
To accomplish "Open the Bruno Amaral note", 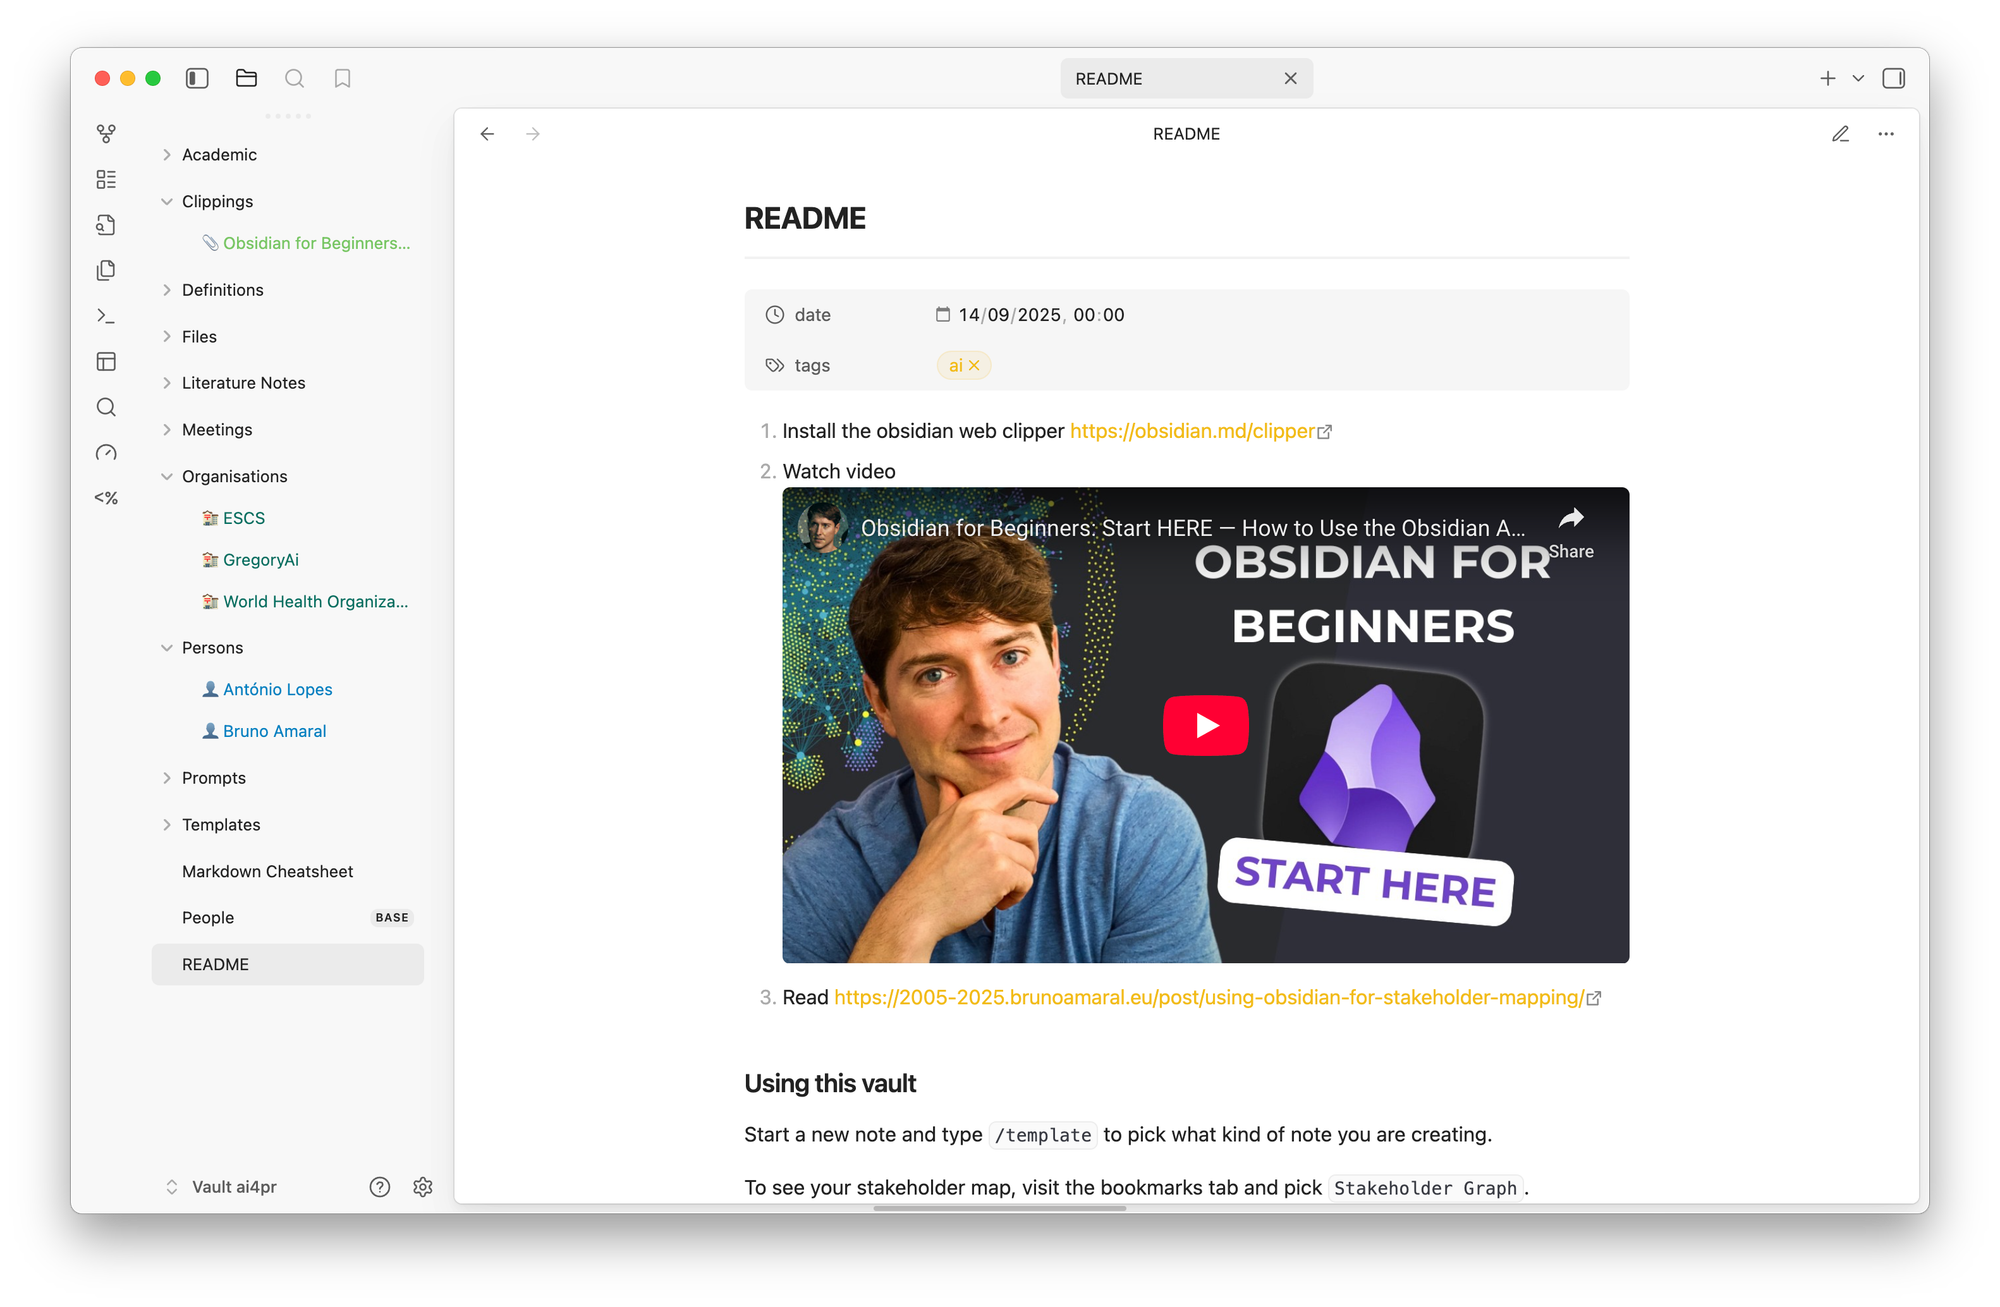I will click(274, 731).
